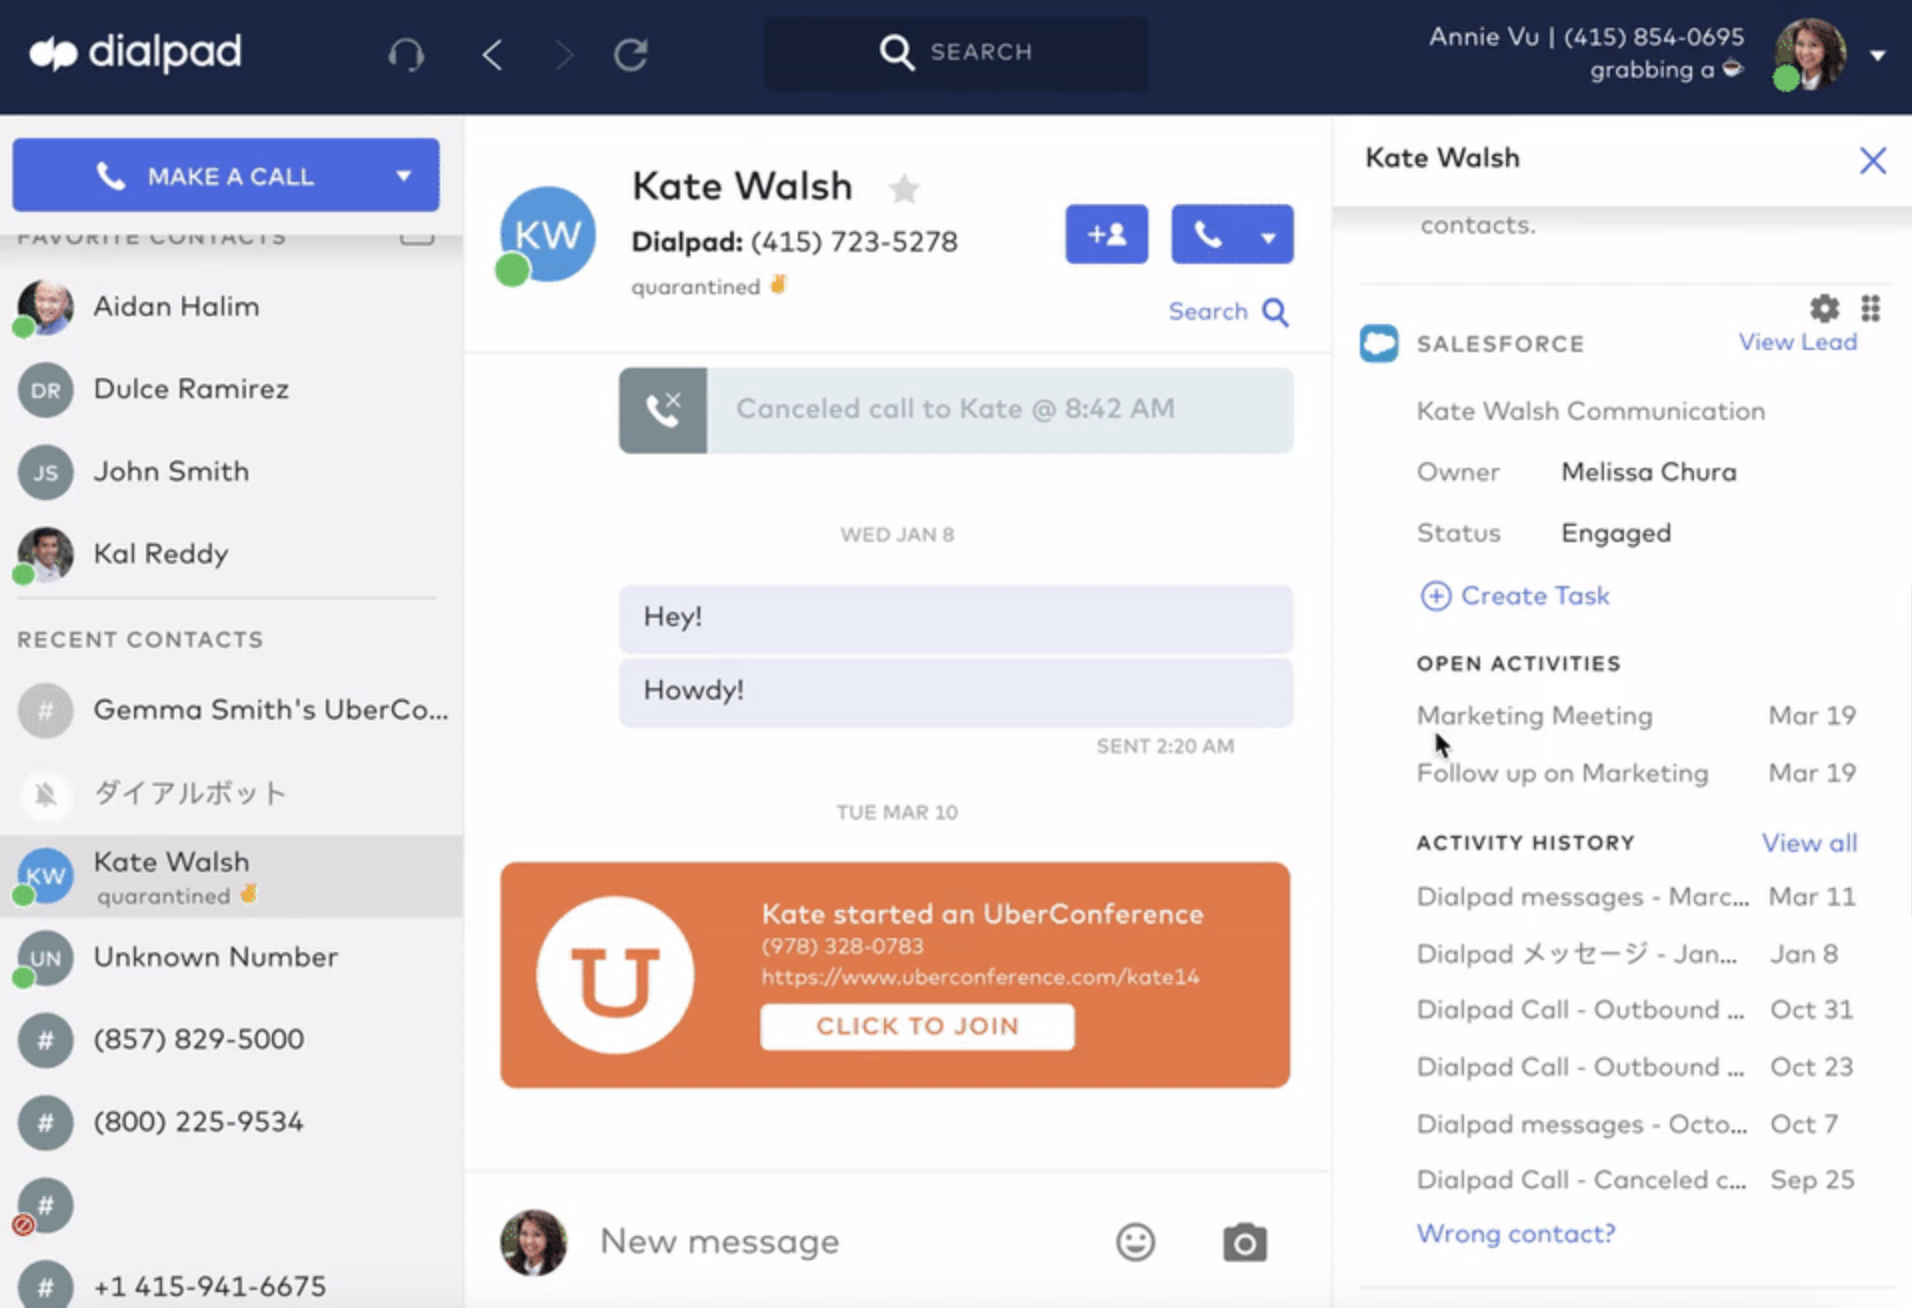1912x1308 pixels.
Task: Click 'Canceled call to Kate @ 8:42 AM'
Action: click(x=955, y=409)
